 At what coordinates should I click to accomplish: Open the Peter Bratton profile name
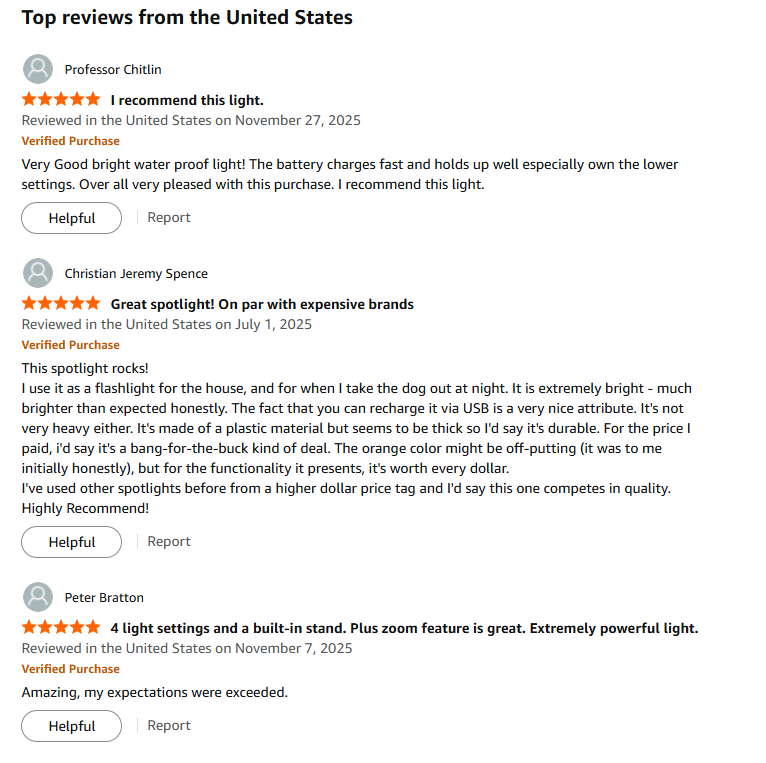point(104,597)
